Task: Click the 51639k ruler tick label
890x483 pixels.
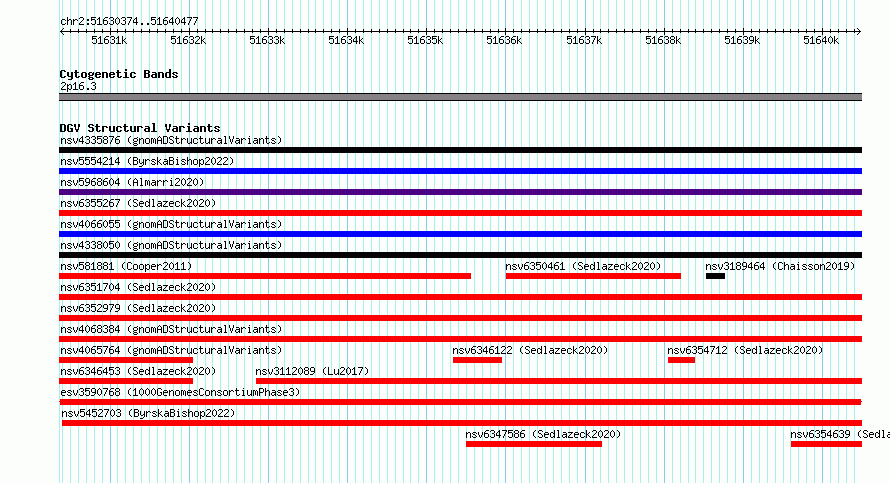Action: [742, 40]
